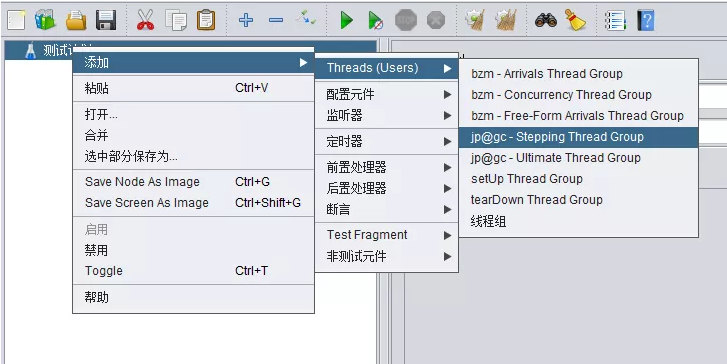
Task: Select the test plan flask tree node
Action: point(30,50)
